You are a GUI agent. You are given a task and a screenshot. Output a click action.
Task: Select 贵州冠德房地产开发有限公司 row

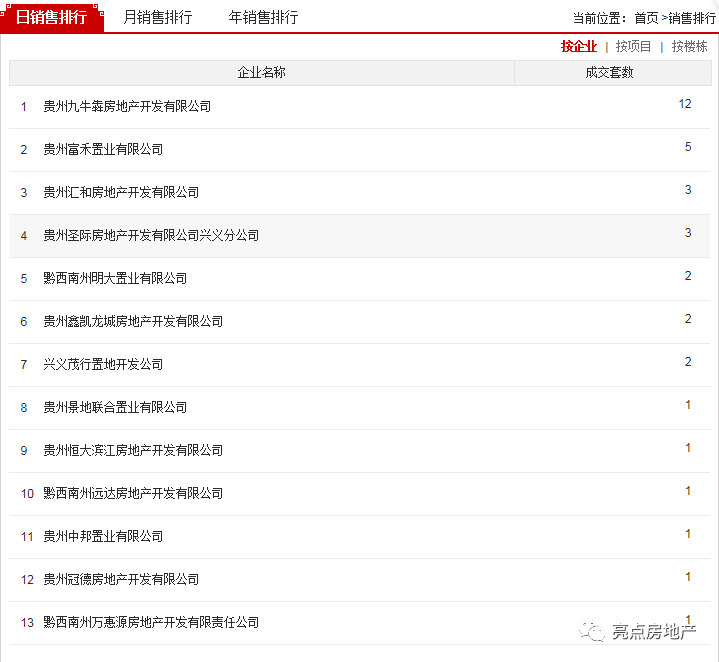click(x=360, y=580)
